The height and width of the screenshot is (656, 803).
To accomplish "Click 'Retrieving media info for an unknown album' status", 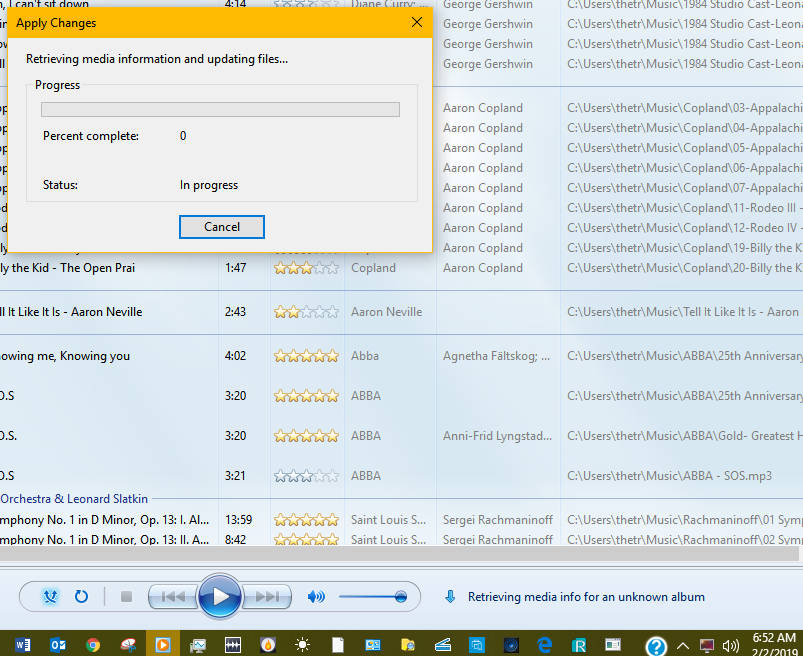I will [586, 597].
